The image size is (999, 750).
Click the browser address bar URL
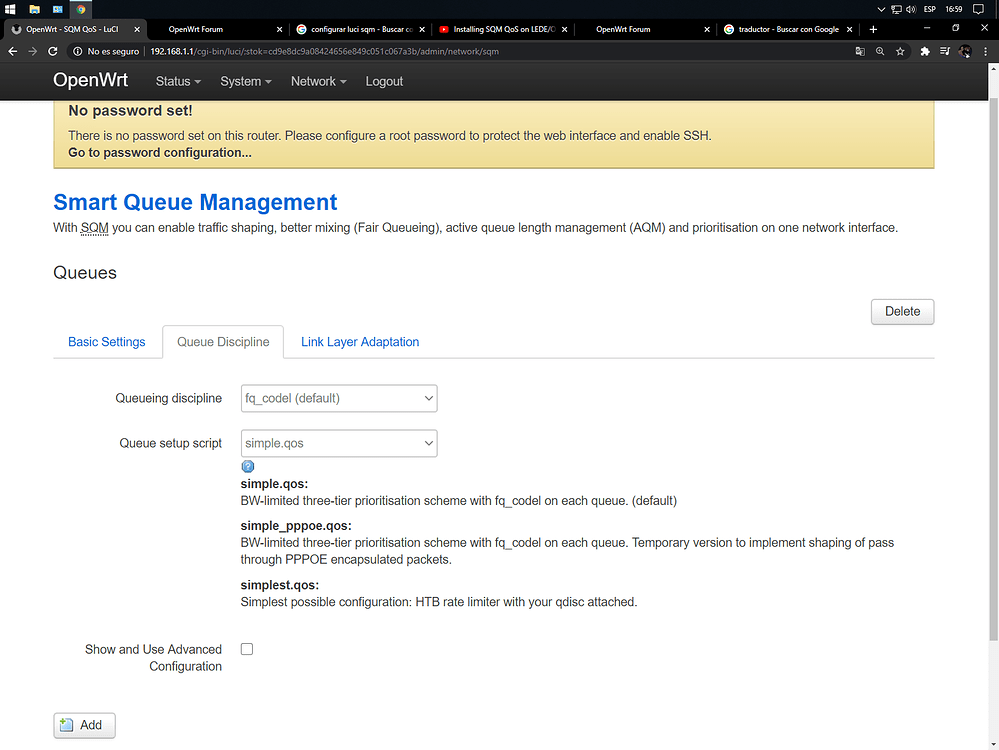click(x=400, y=51)
